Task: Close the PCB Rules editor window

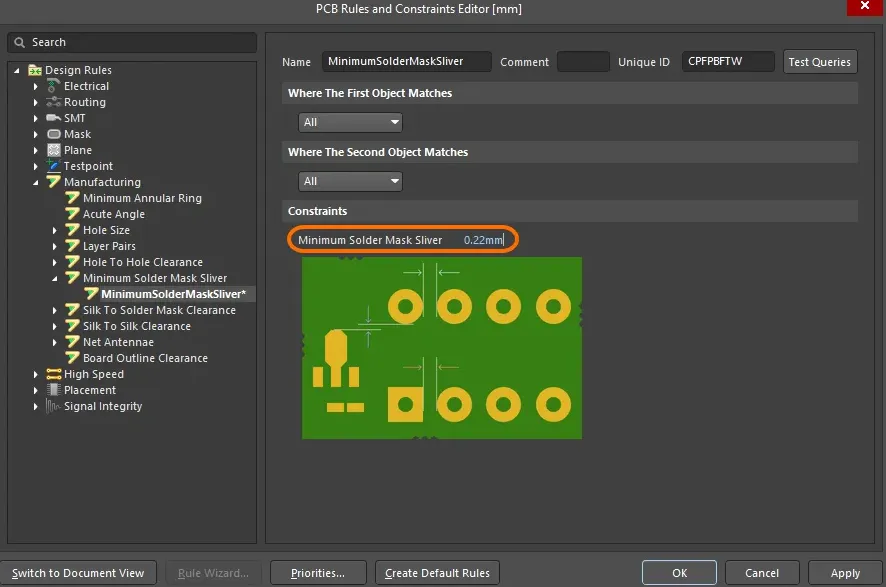Action: 865,6
